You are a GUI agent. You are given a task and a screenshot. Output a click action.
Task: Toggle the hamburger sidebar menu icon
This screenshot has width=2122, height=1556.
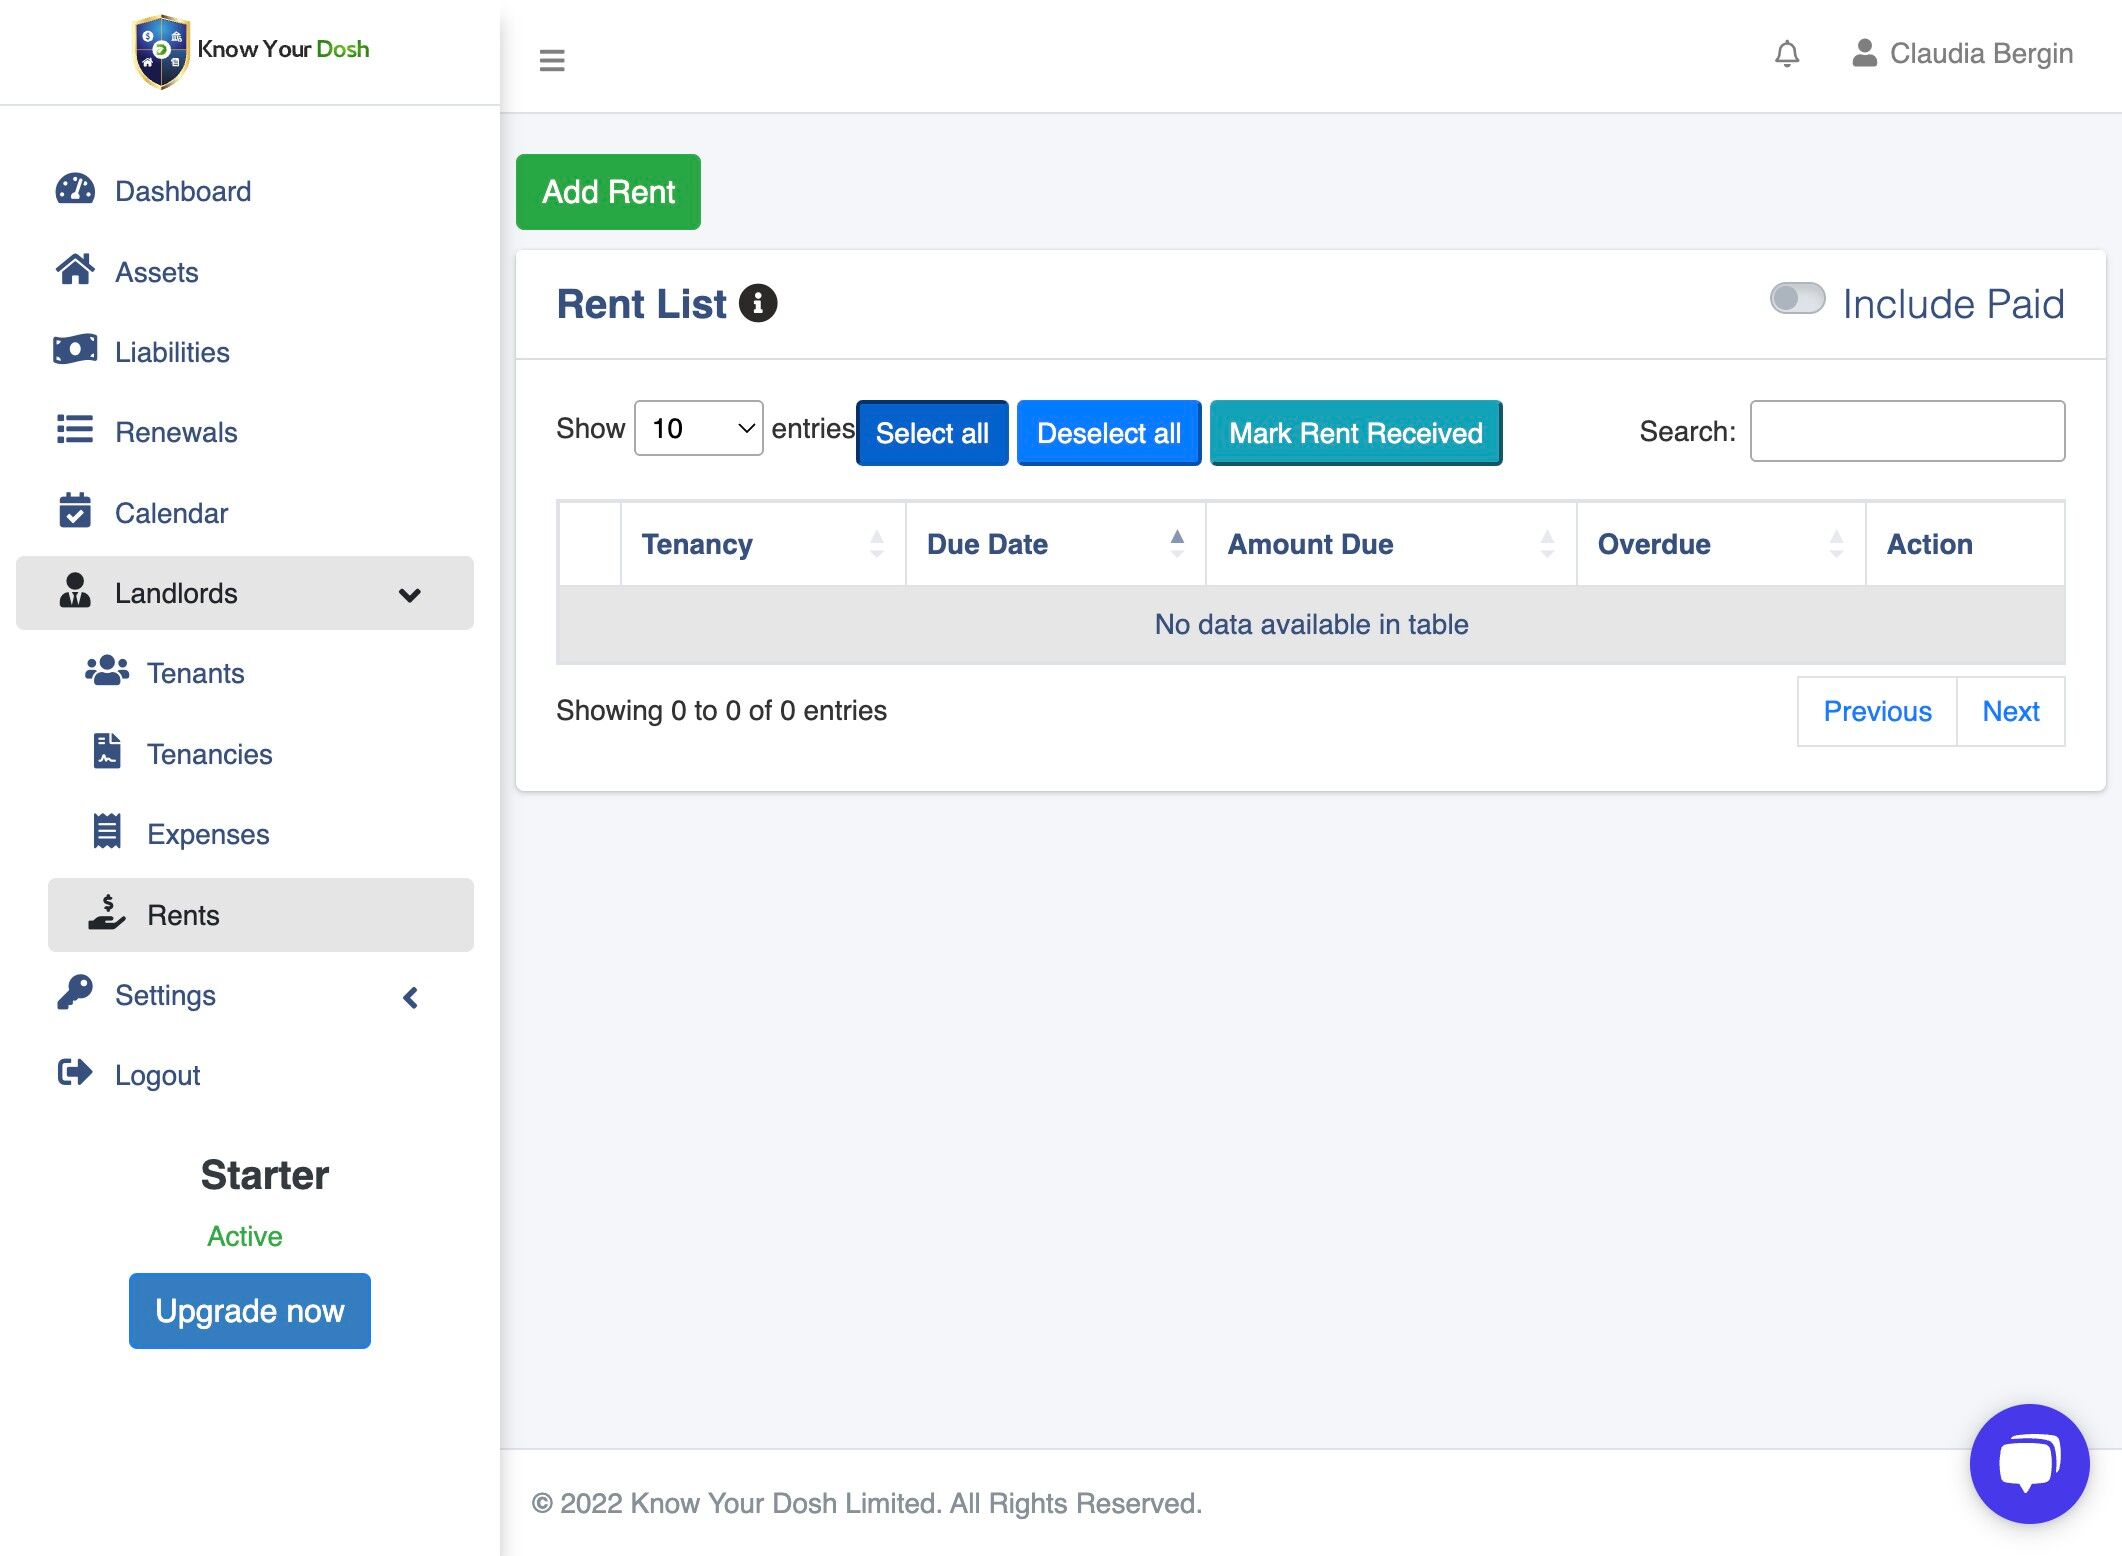[x=552, y=60]
